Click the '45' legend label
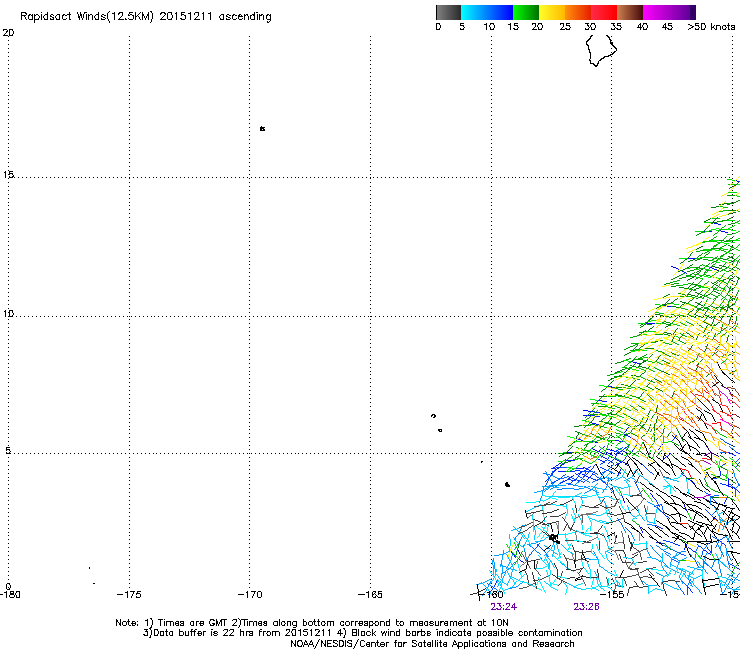Screen dimensions: 740x650 pos(667,27)
